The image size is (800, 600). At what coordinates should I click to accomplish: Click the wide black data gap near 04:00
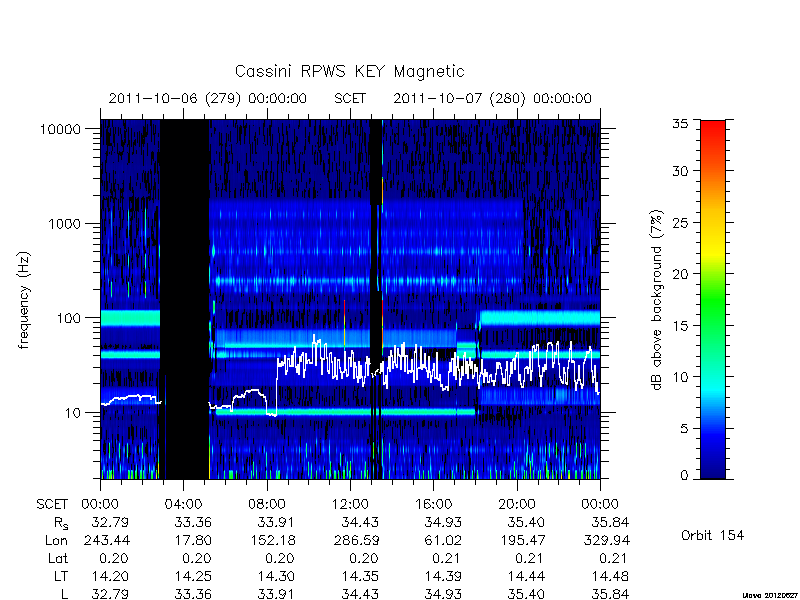pos(185,299)
